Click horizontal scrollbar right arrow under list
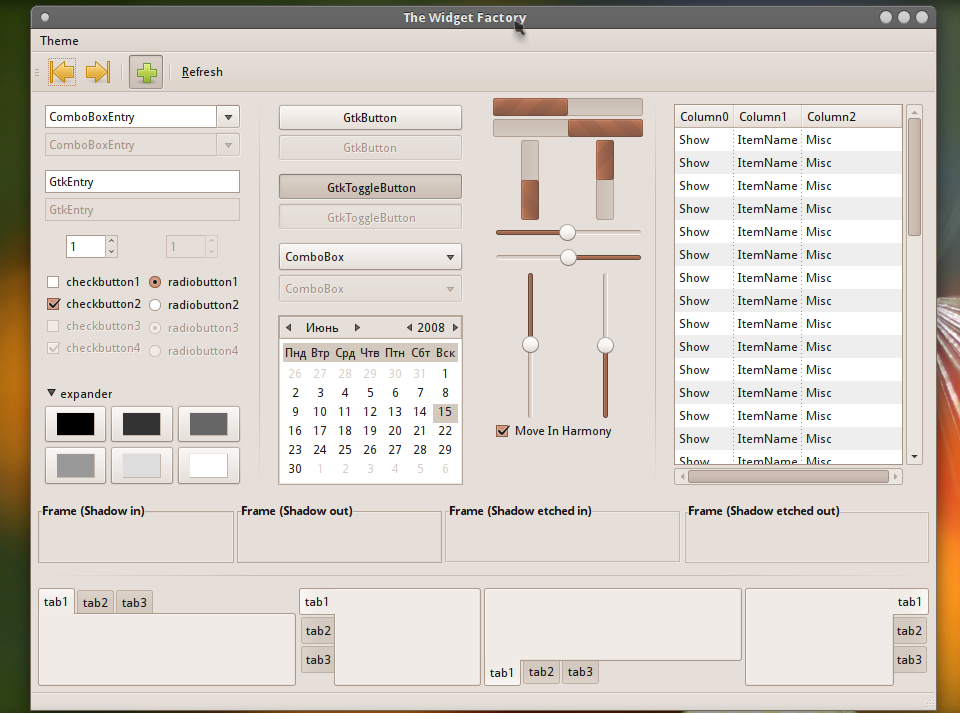 896,476
